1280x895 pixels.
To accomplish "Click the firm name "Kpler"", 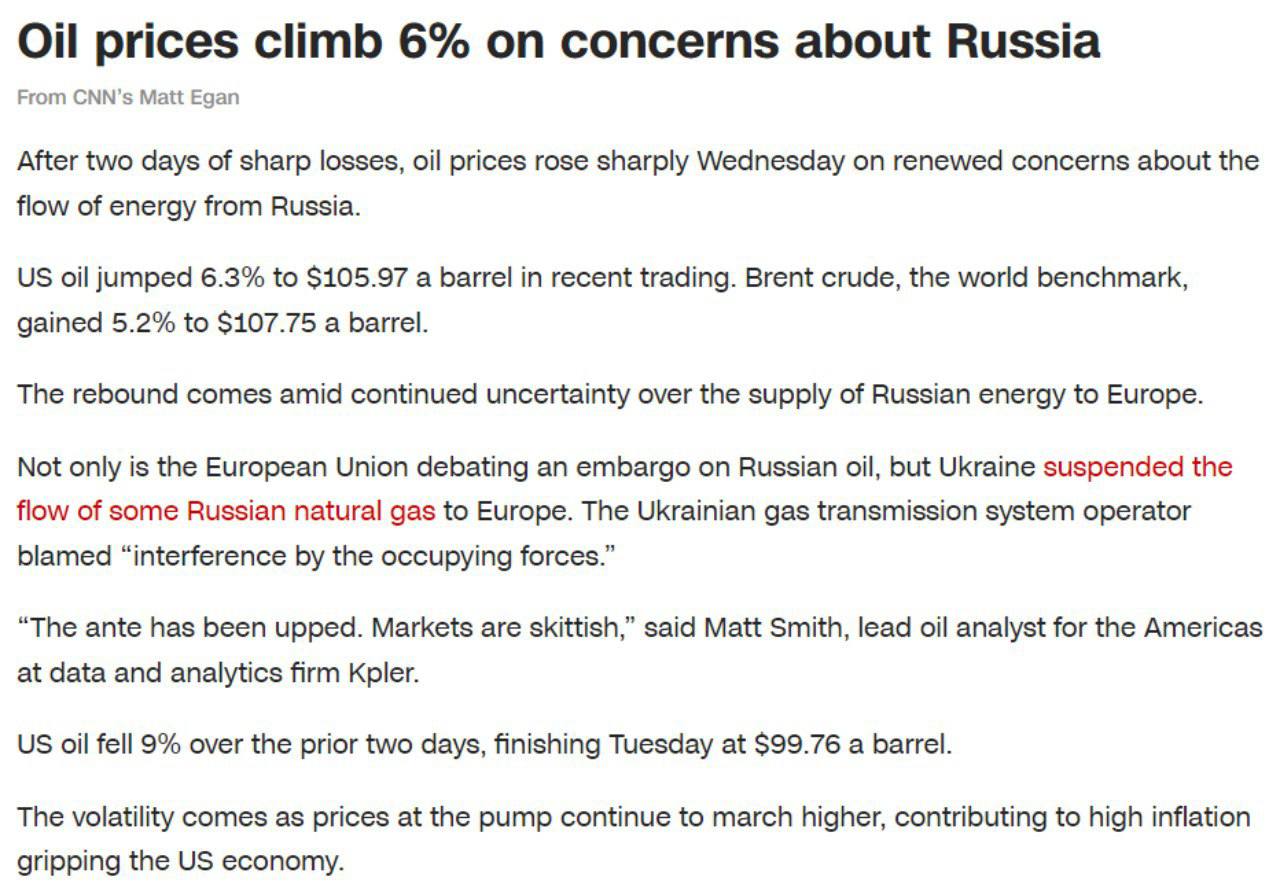I will pyautogui.click(x=382, y=673).
